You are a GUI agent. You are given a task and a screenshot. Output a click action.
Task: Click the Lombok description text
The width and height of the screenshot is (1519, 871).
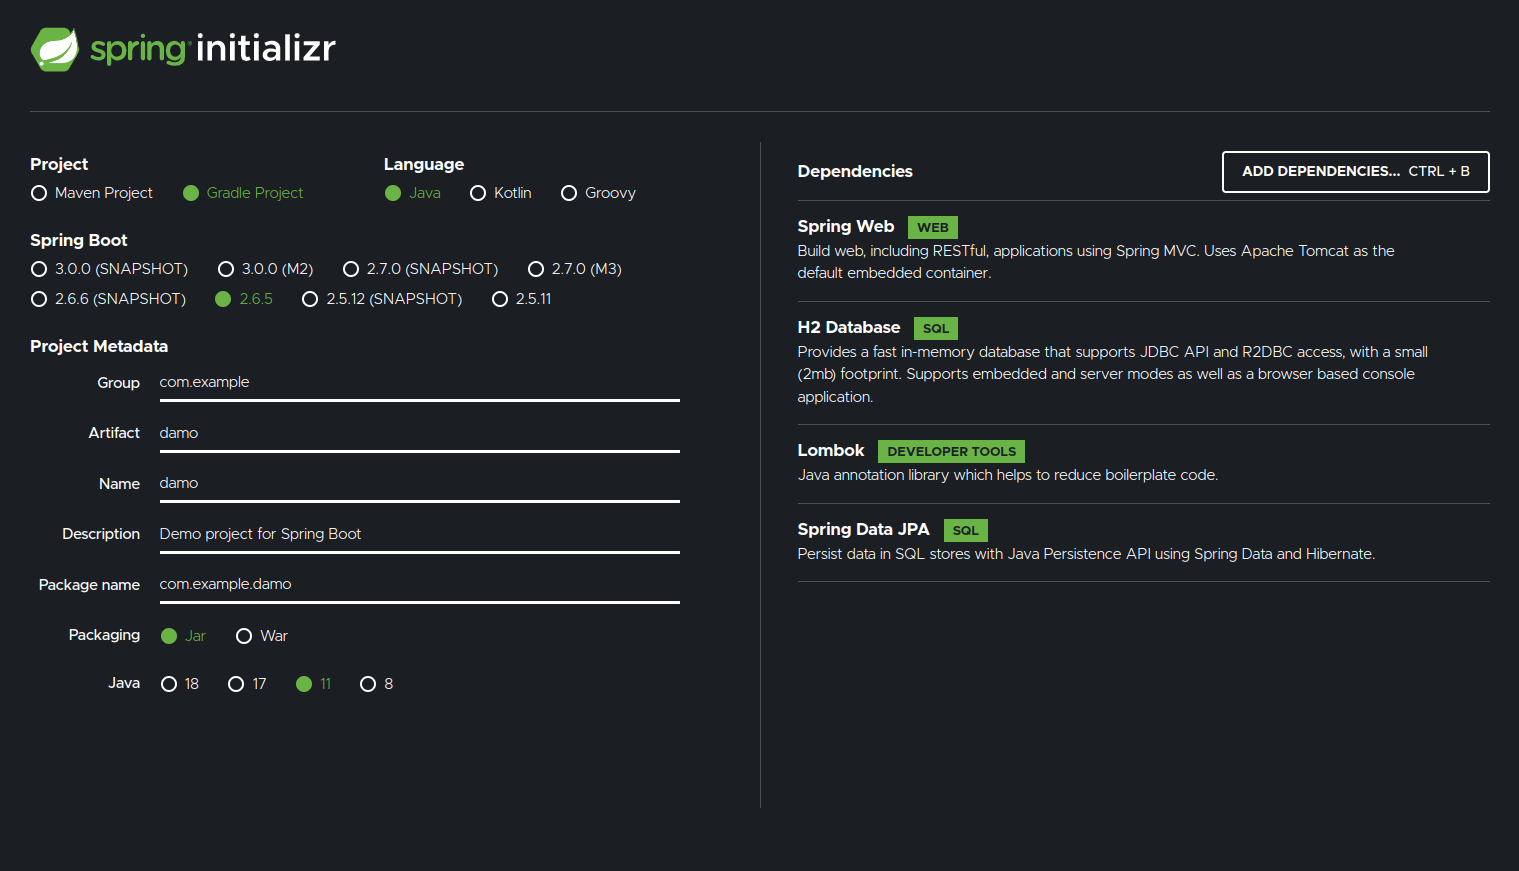[1007, 476]
